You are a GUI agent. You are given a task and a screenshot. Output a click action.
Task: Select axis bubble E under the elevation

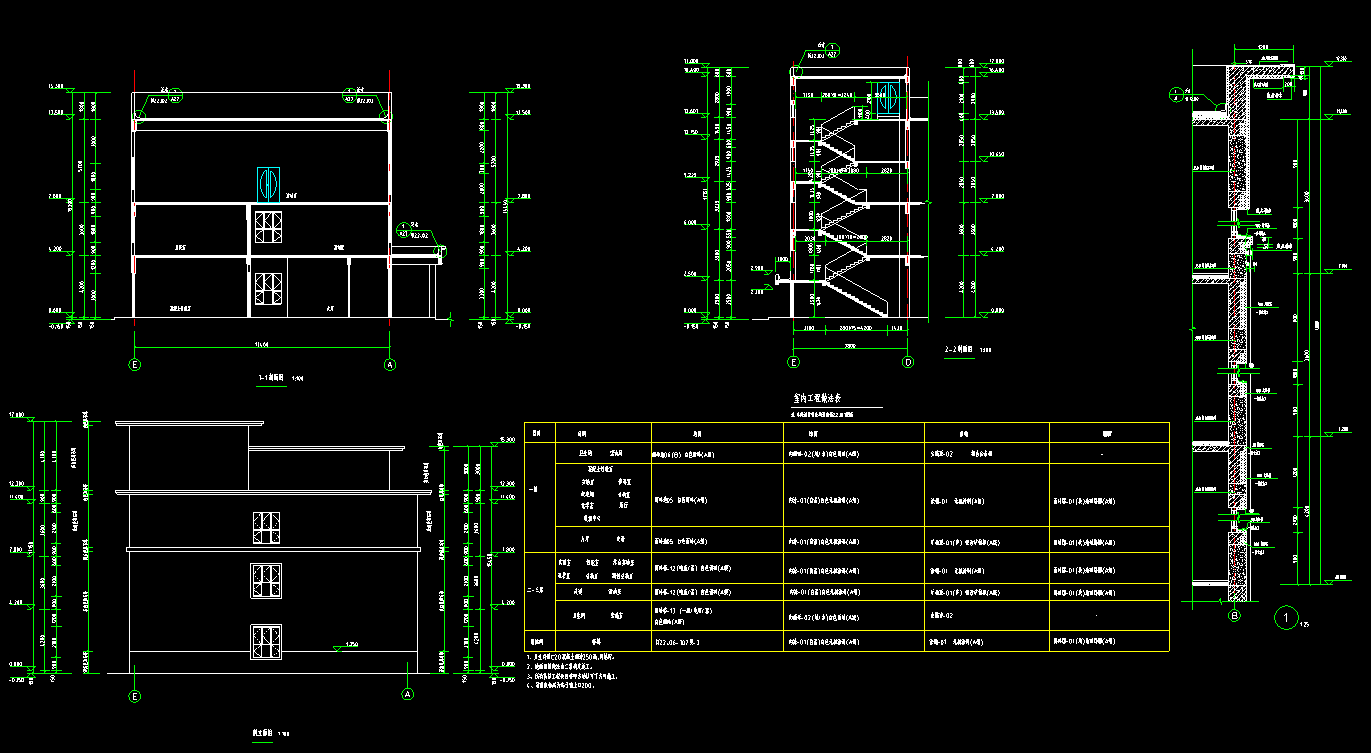(x=135, y=694)
